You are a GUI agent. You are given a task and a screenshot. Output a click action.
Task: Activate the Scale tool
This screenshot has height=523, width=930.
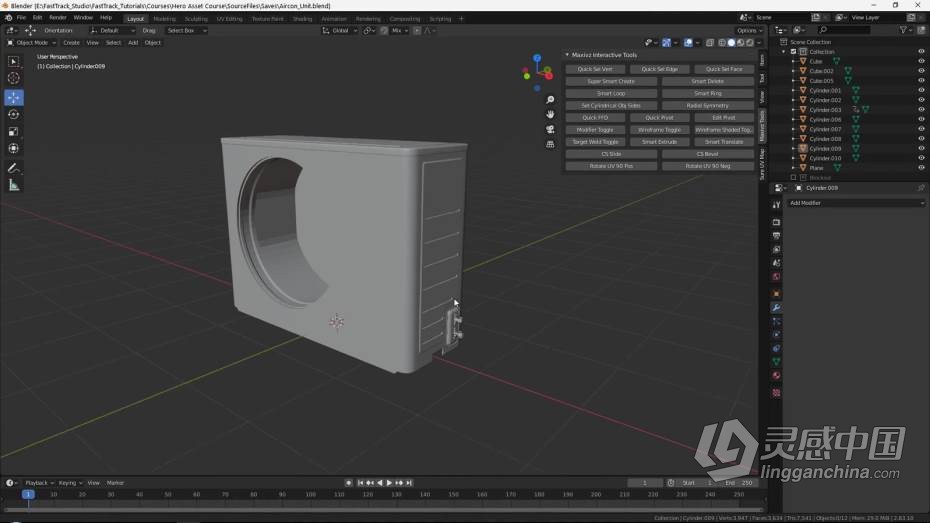(14, 132)
